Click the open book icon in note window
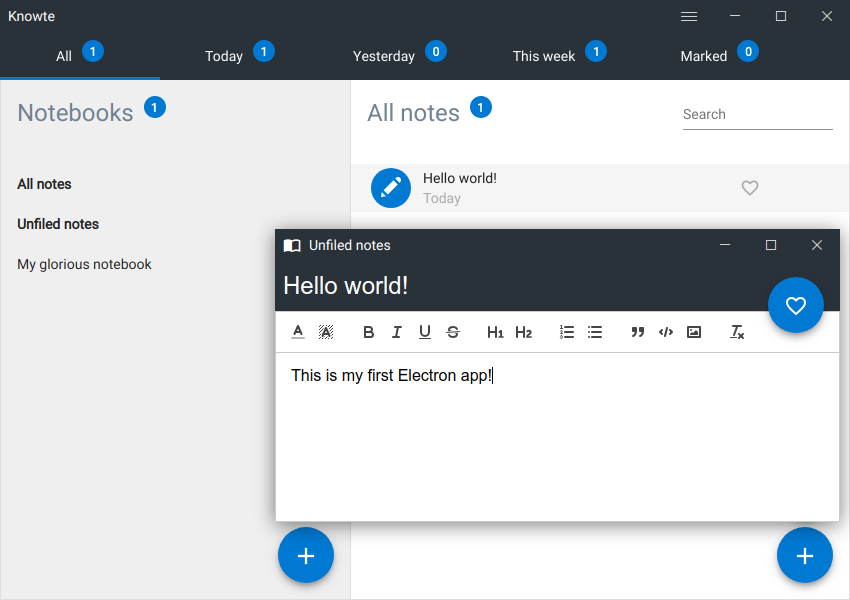 pyautogui.click(x=292, y=246)
